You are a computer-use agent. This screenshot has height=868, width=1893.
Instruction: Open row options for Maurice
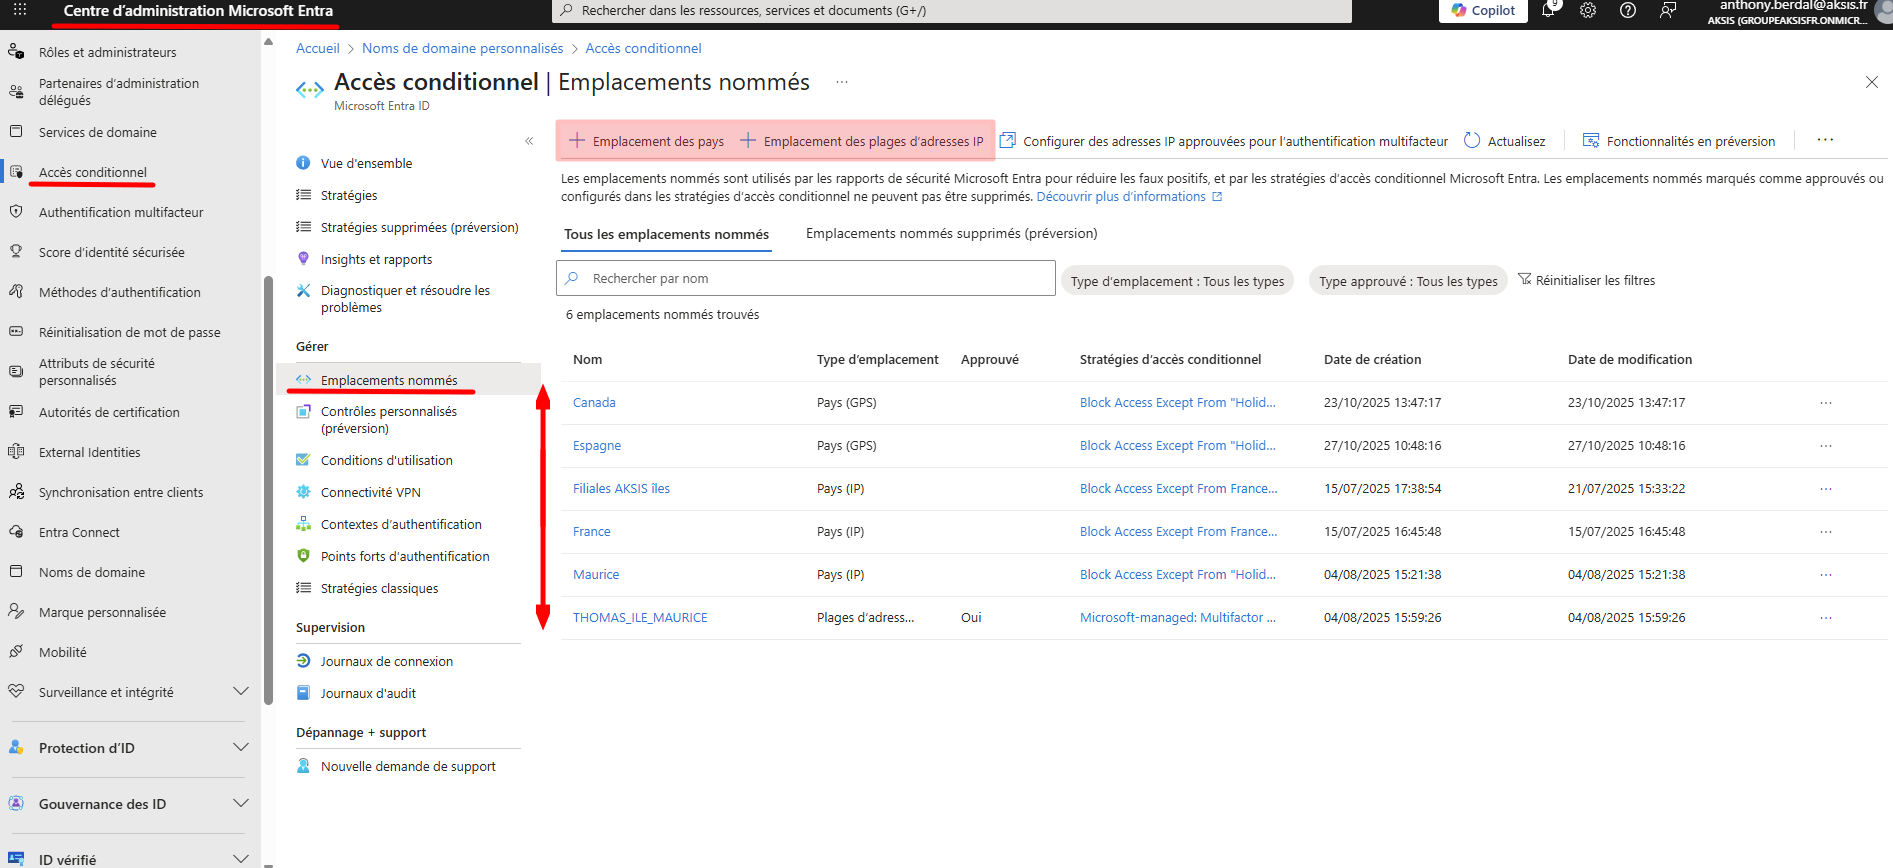1826,575
